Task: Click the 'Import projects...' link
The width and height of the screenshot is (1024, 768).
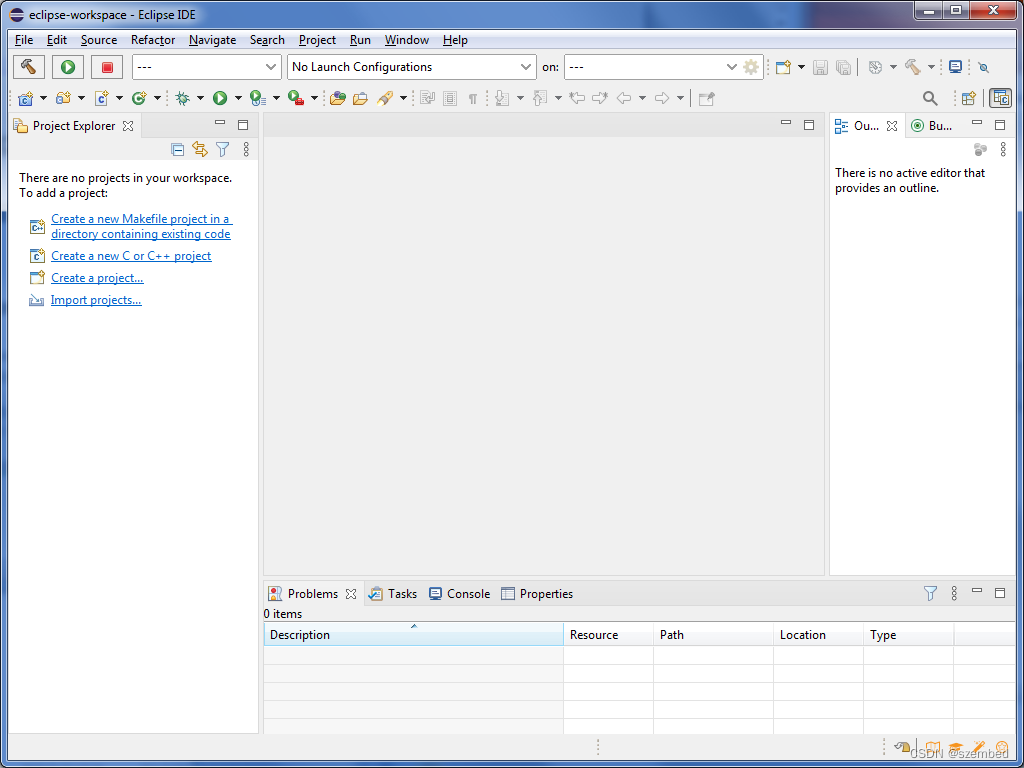Action: point(96,300)
